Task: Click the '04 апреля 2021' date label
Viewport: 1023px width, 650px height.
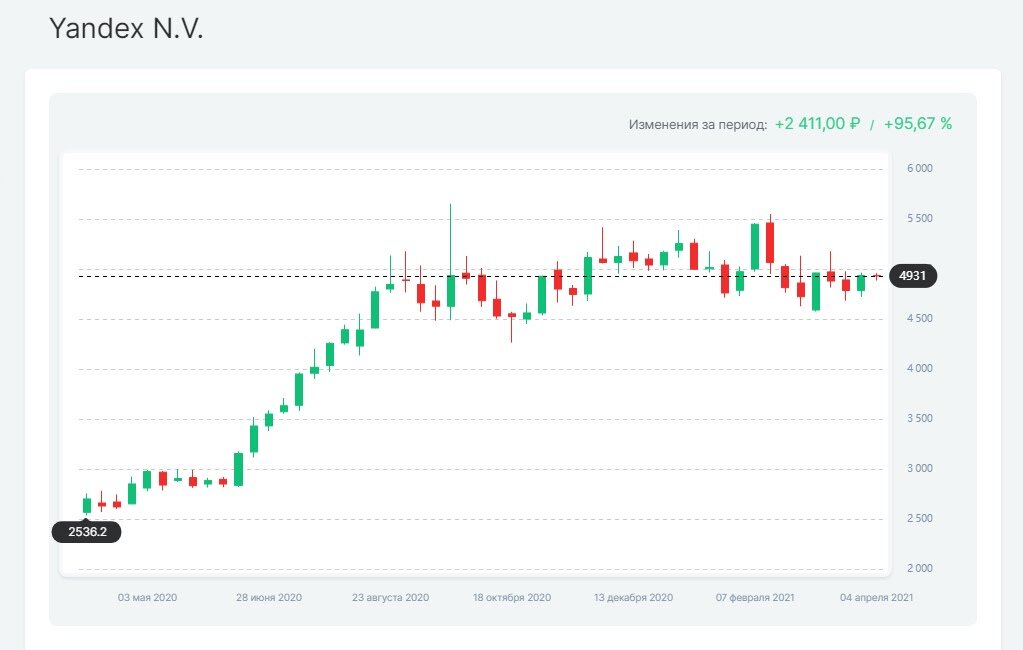Action: tap(876, 597)
